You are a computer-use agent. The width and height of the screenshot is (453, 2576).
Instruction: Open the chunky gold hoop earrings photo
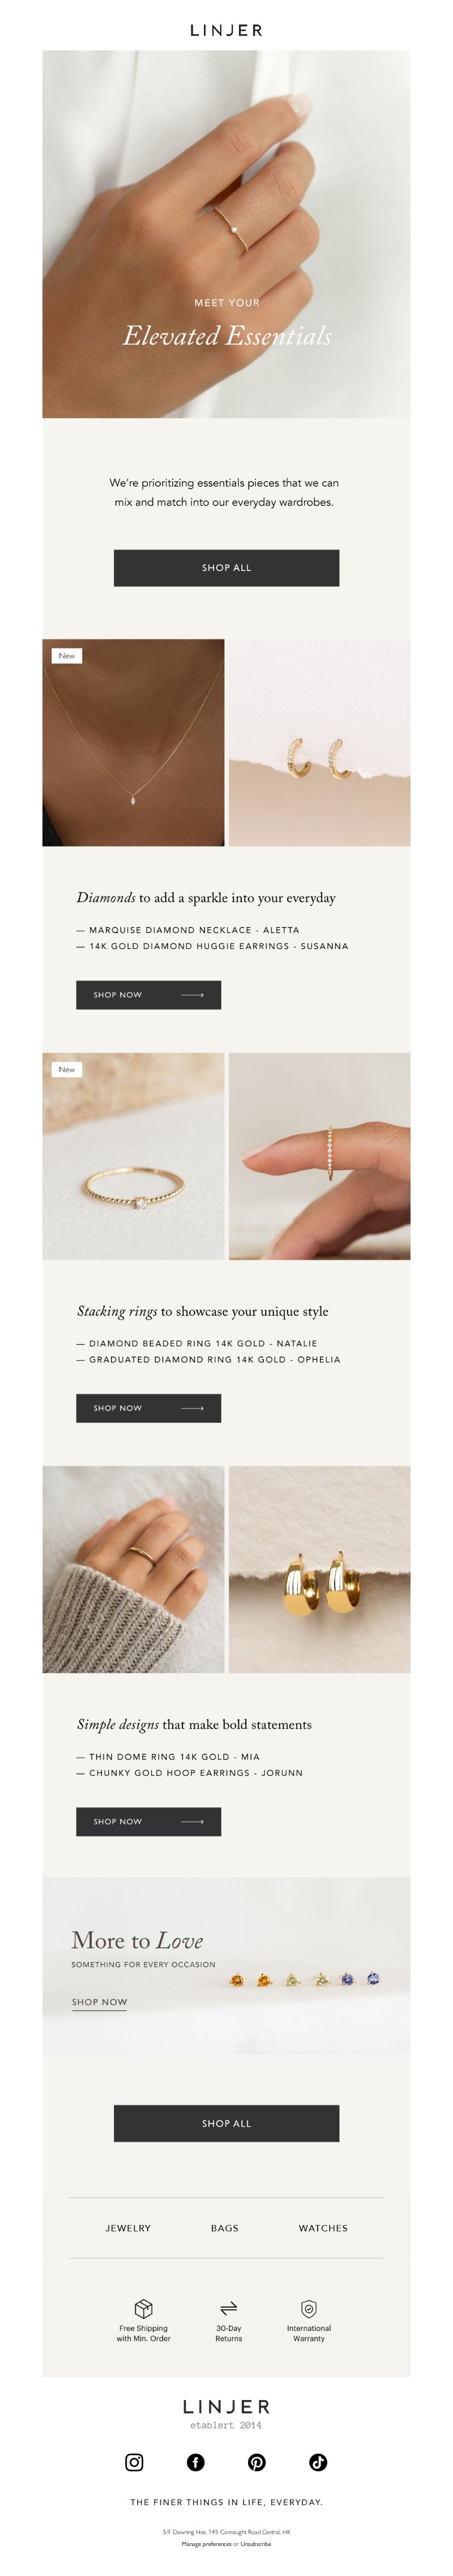point(319,1569)
